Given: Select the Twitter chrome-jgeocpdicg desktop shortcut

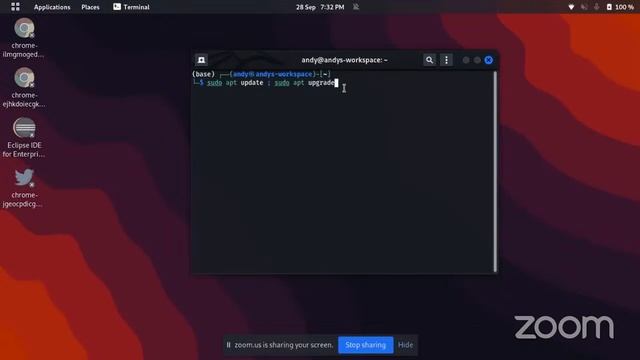Looking at the screenshot, I should [x=24, y=188].
